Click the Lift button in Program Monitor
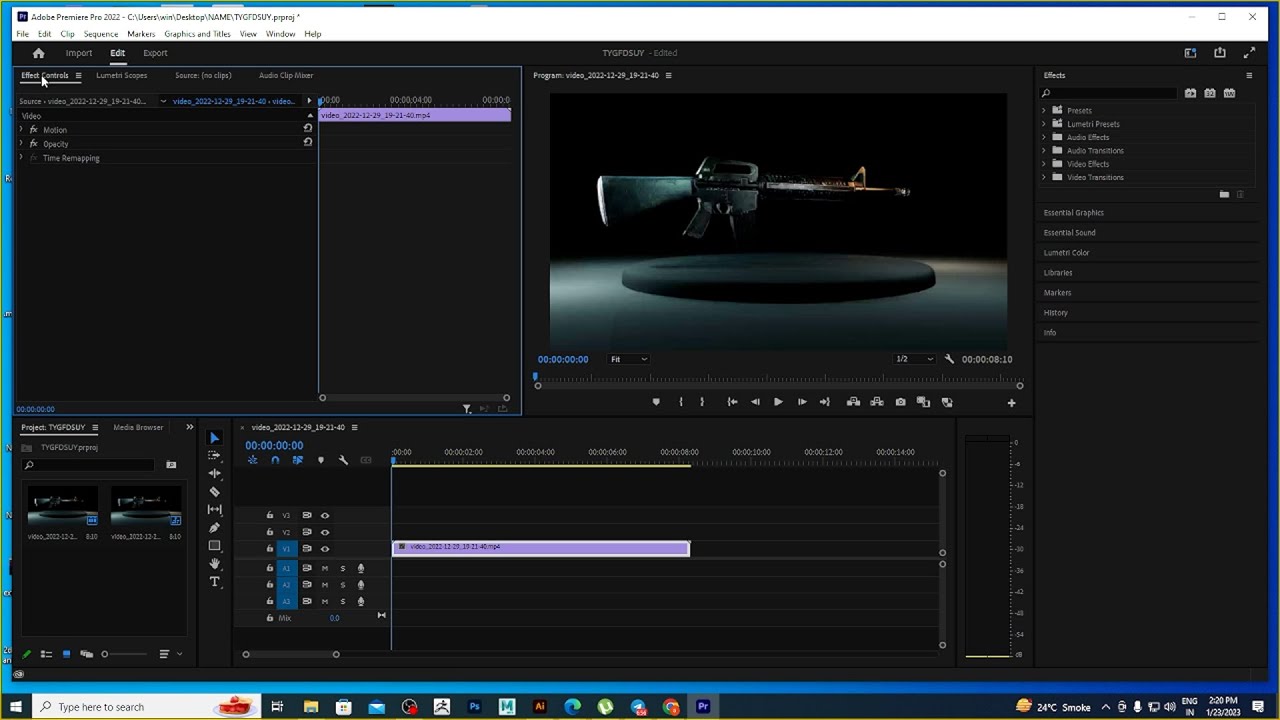 click(853, 402)
